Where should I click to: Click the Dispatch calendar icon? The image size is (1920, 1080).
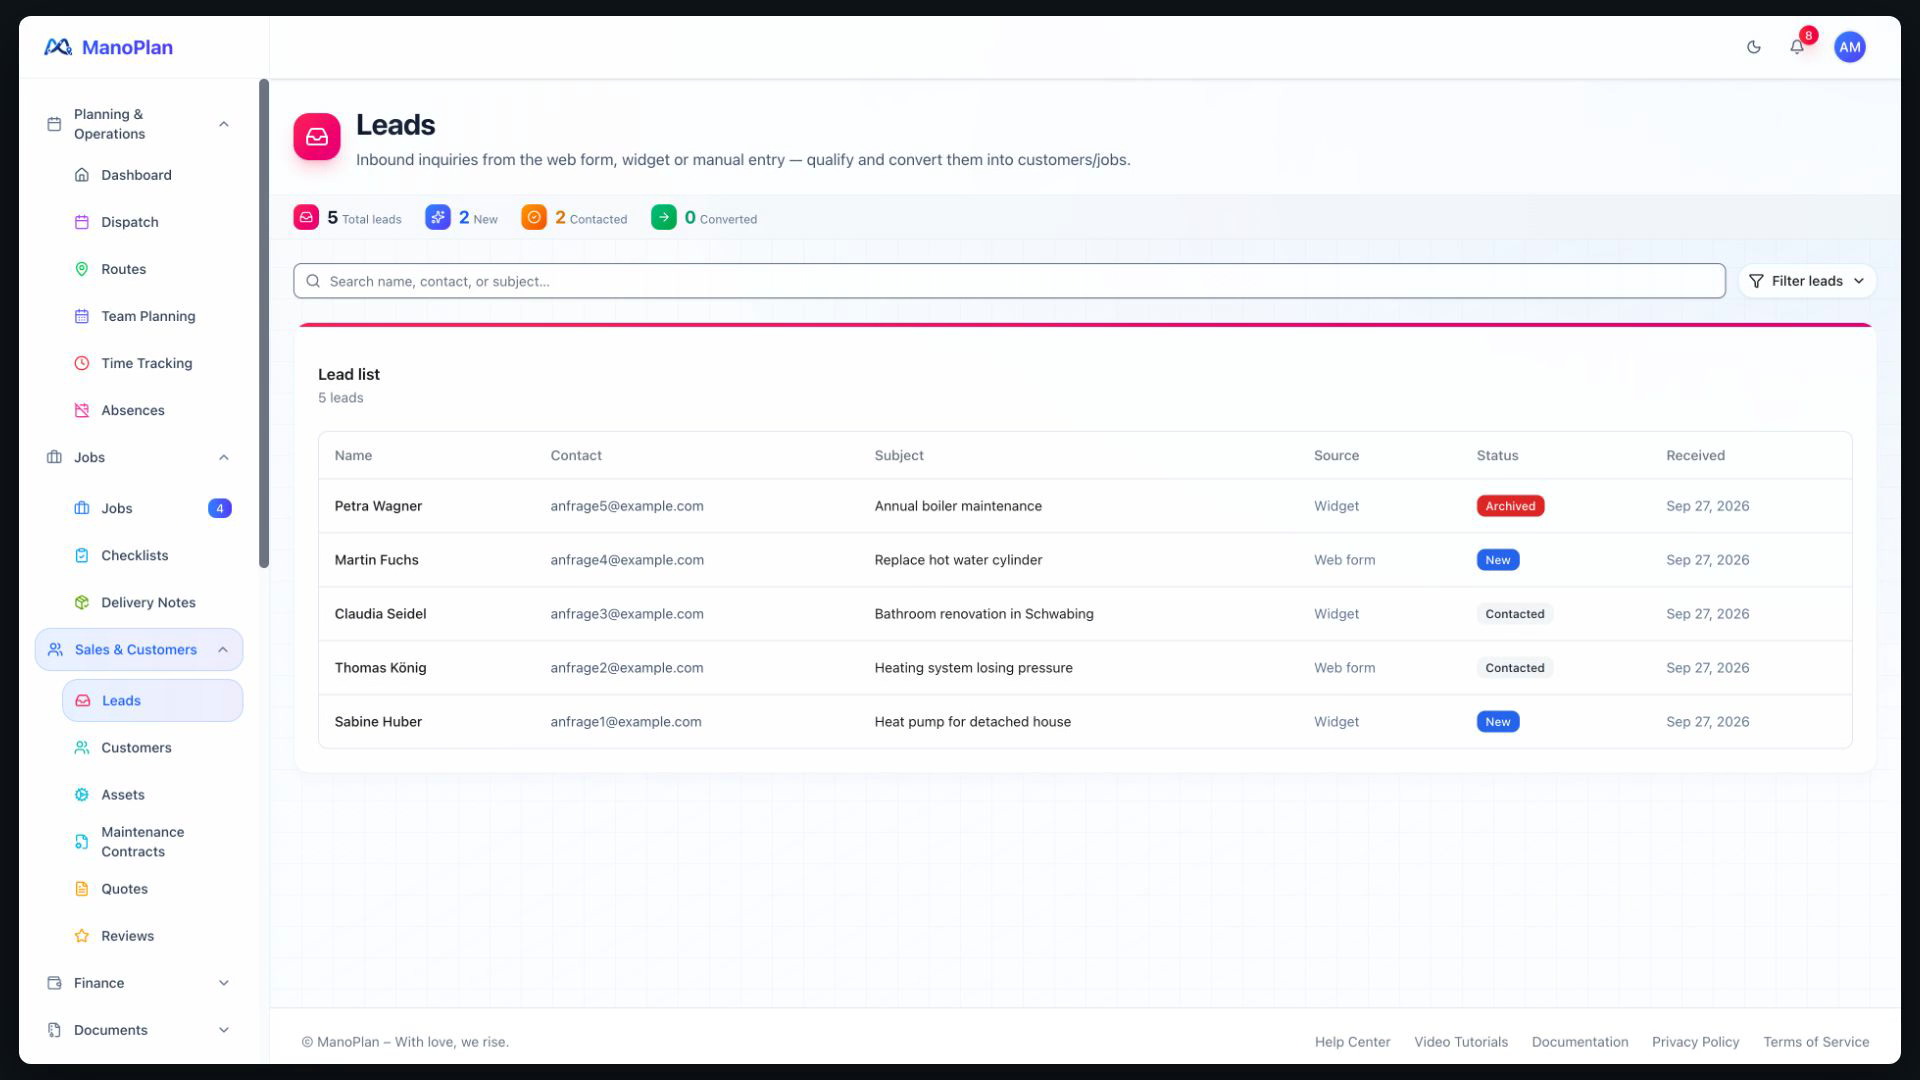pos(82,222)
